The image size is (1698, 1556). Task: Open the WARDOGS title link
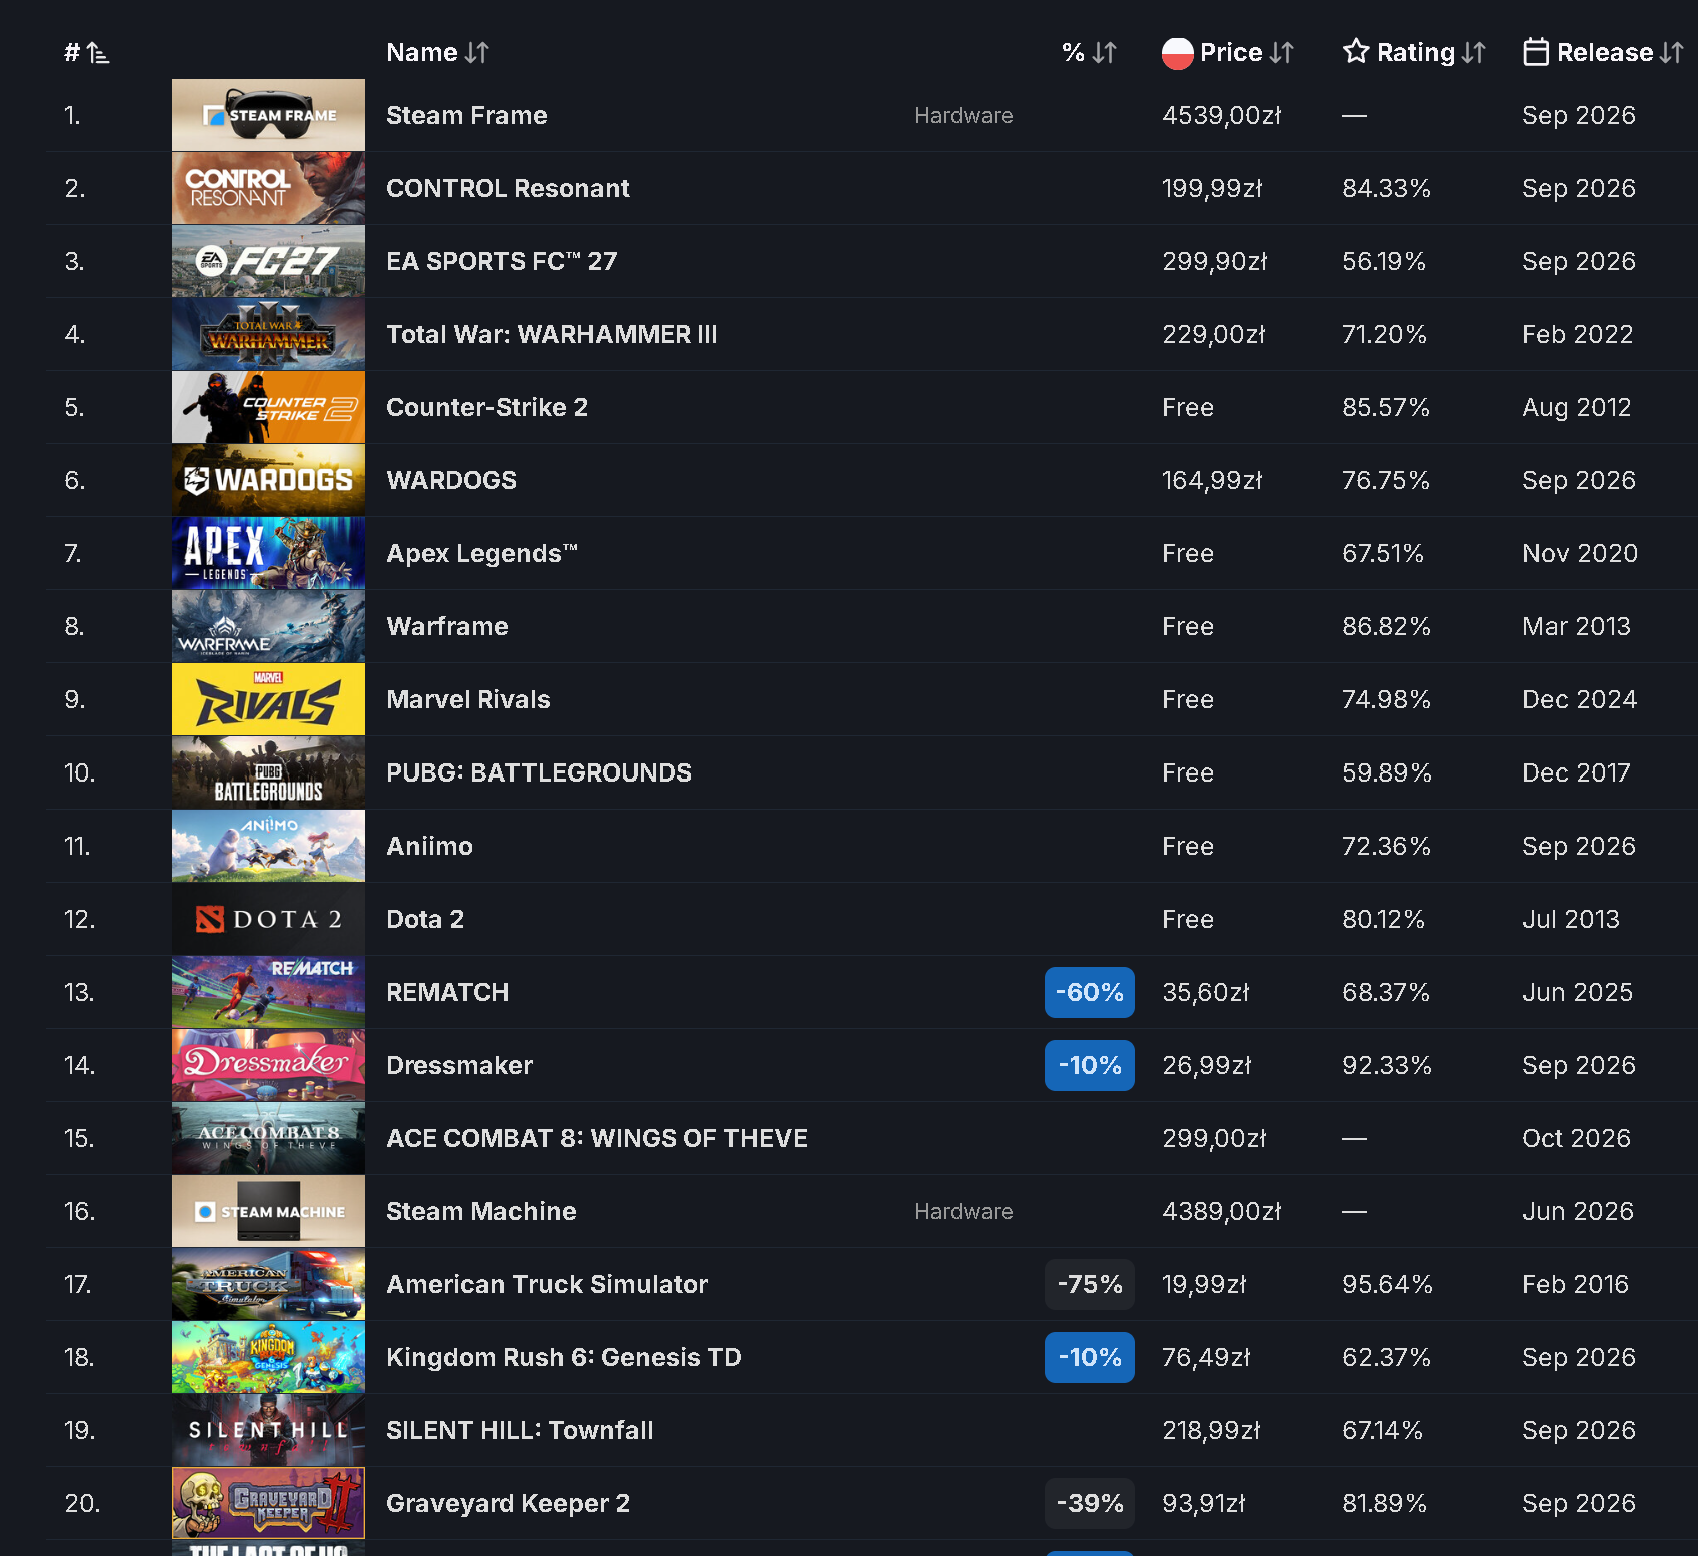tap(452, 480)
